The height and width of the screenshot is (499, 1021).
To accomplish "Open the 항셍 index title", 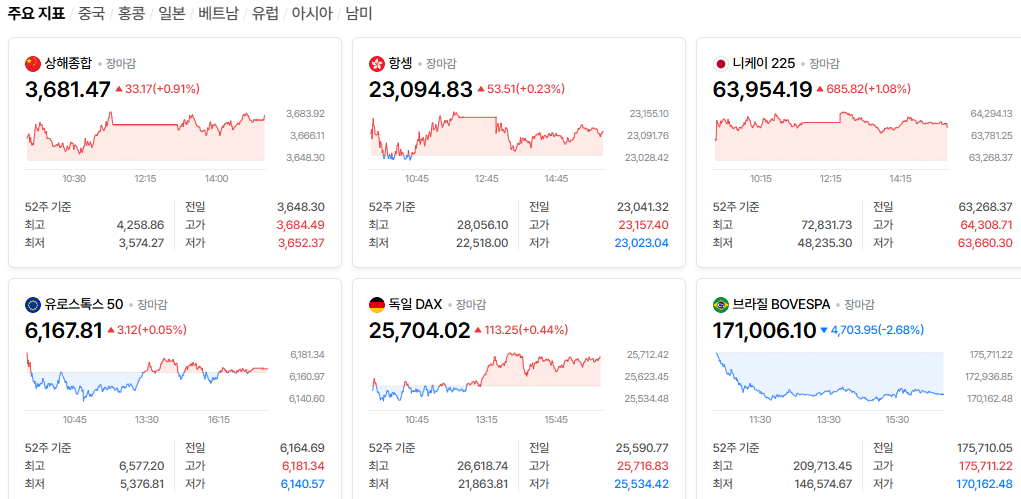I will tap(400, 64).
